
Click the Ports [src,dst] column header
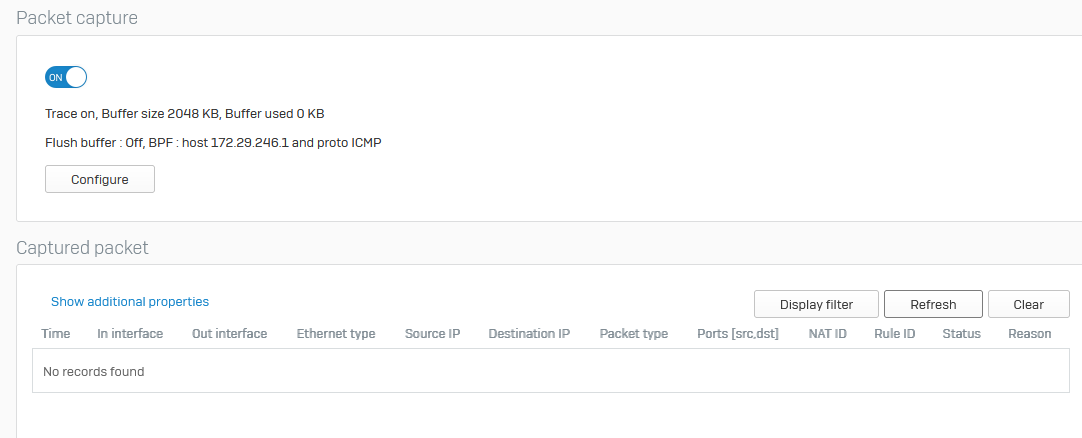pos(738,334)
